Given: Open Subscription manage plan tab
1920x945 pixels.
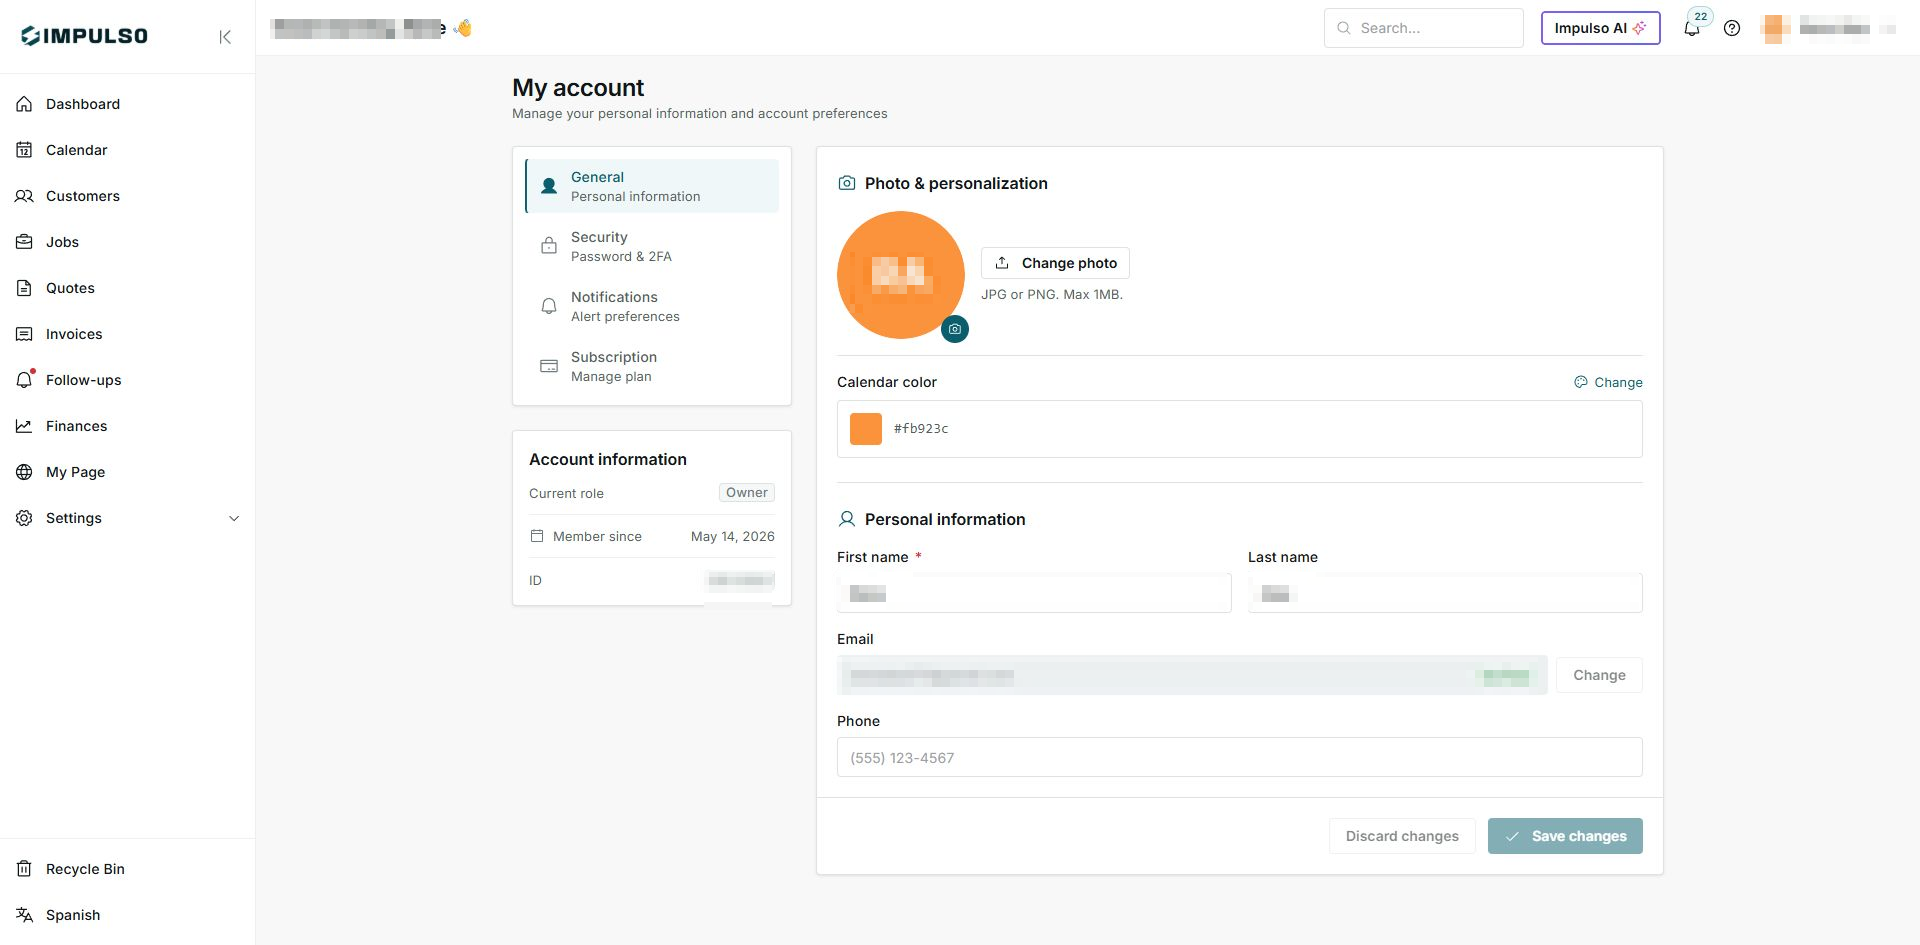Looking at the screenshot, I should coord(652,366).
